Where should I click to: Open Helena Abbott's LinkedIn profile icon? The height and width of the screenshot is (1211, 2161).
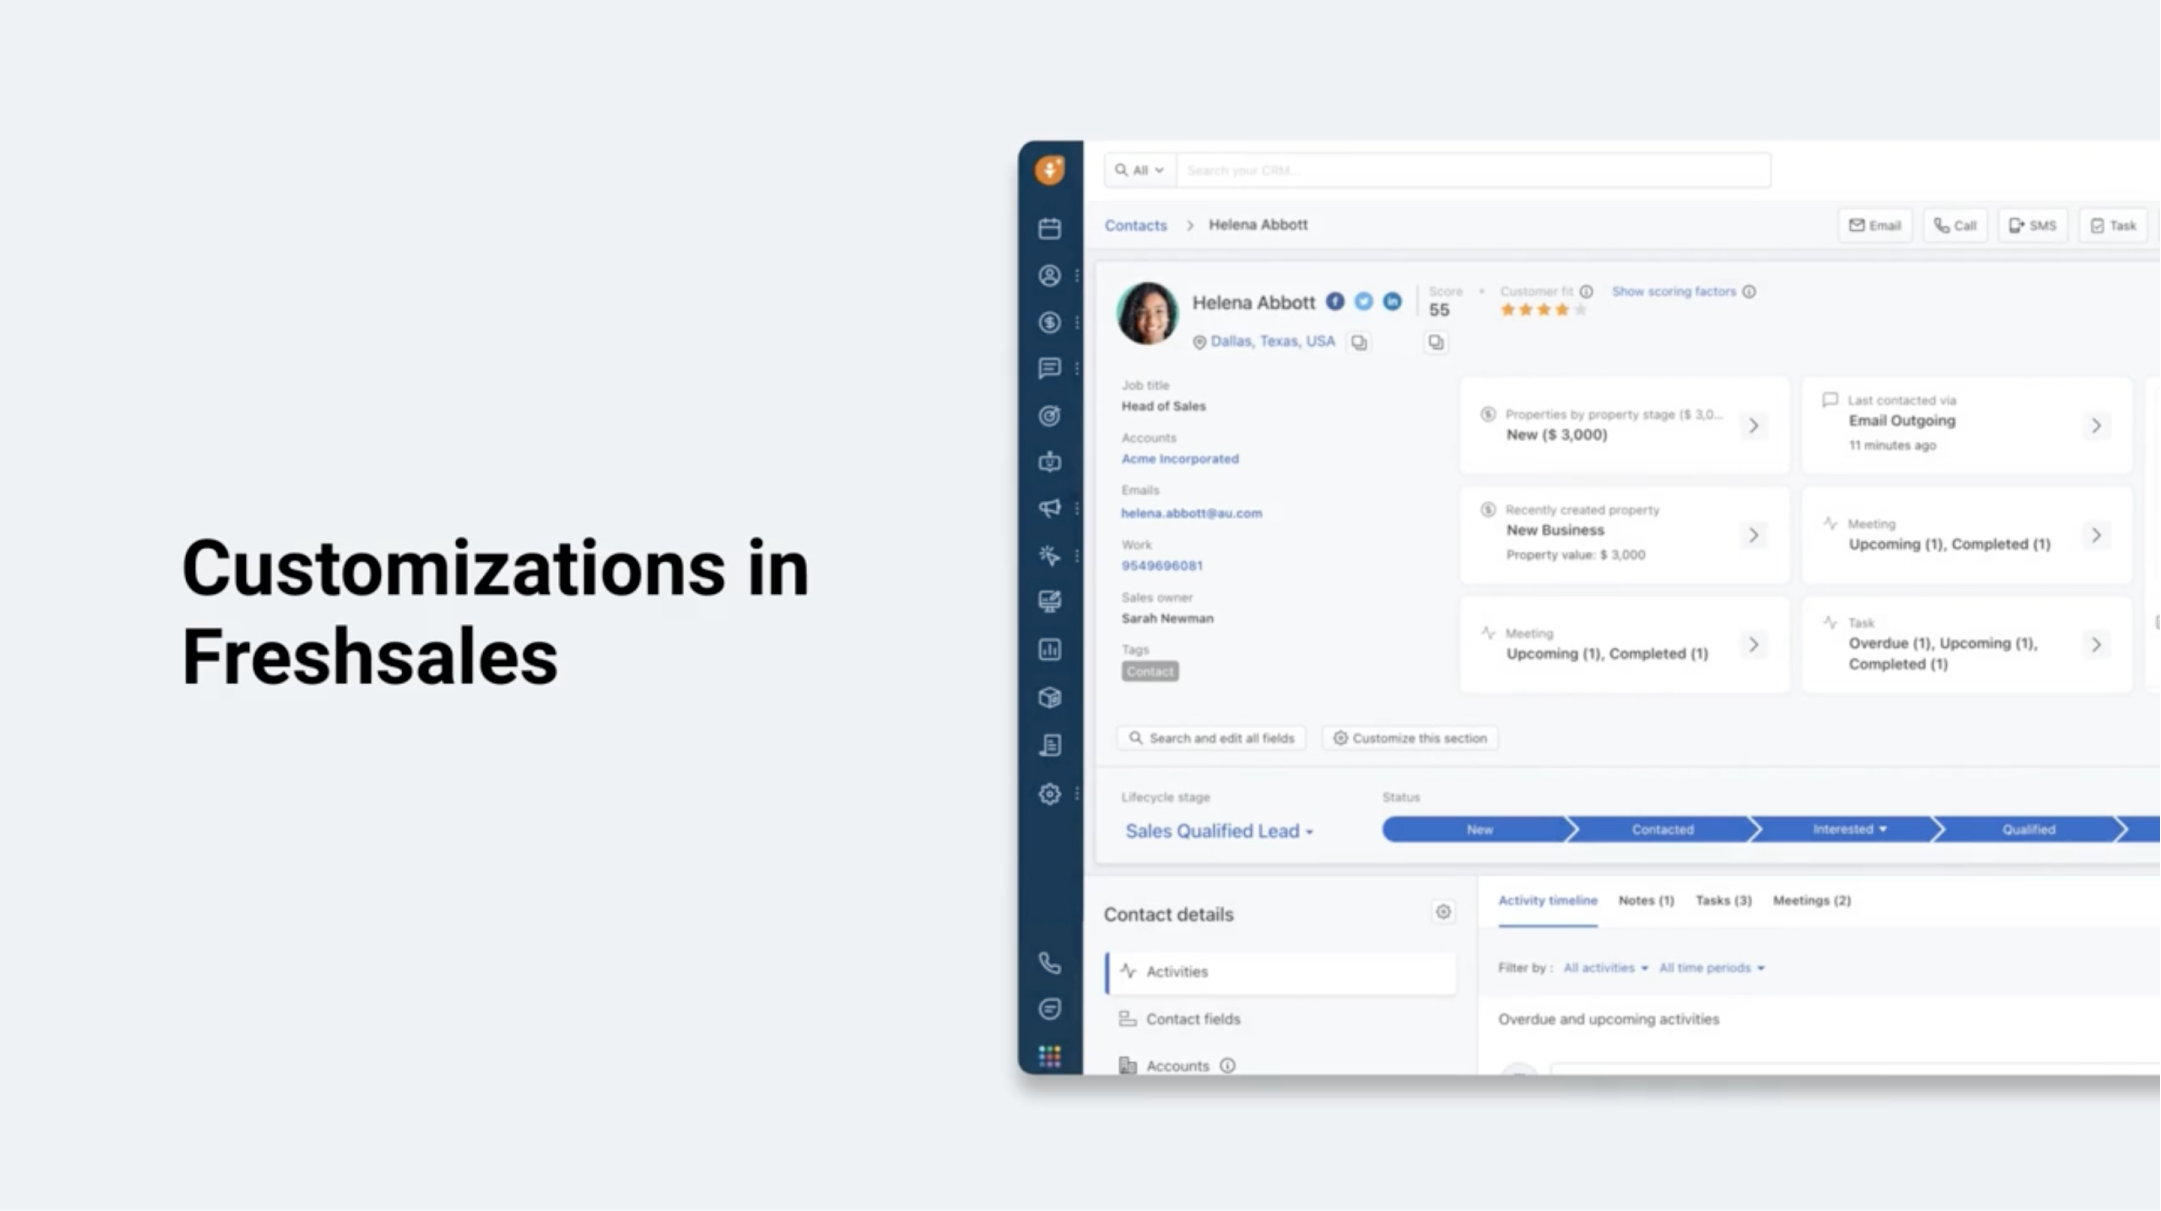(x=1392, y=300)
